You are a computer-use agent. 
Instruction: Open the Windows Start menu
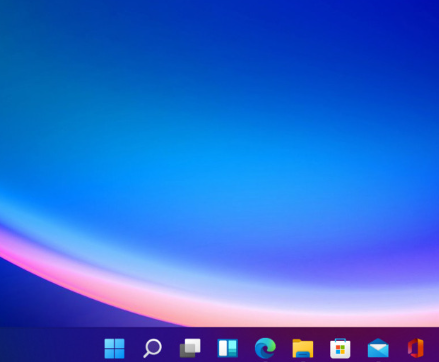pyautogui.click(x=114, y=348)
